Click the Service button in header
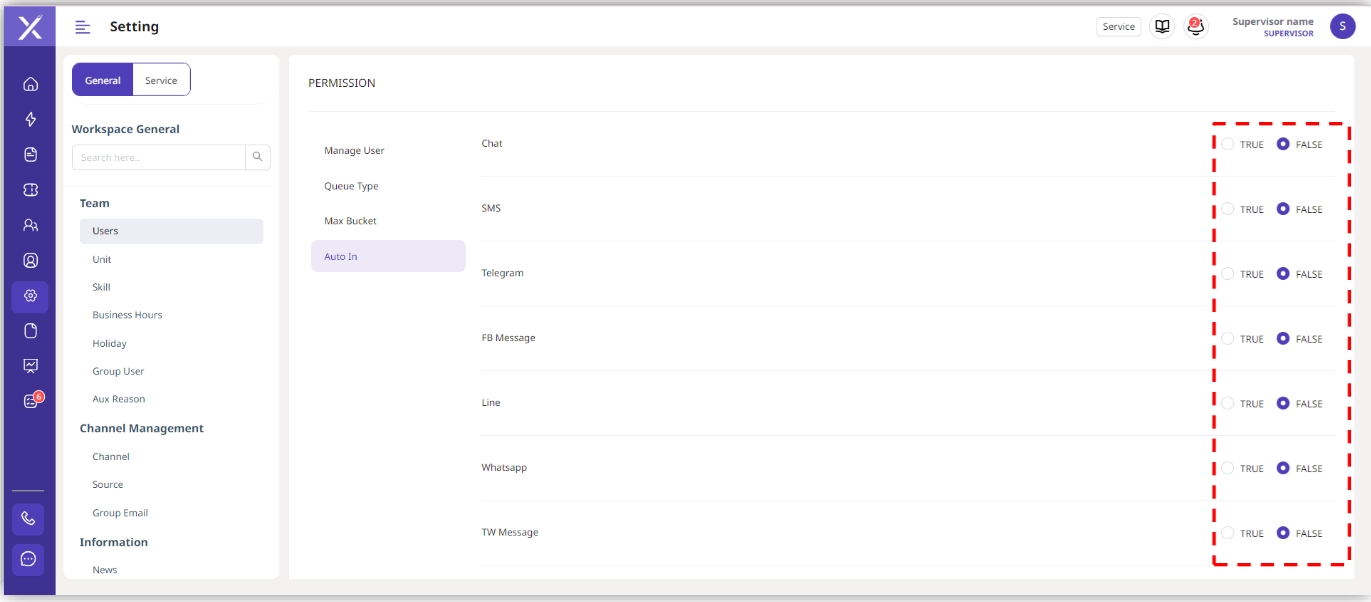 point(1118,27)
